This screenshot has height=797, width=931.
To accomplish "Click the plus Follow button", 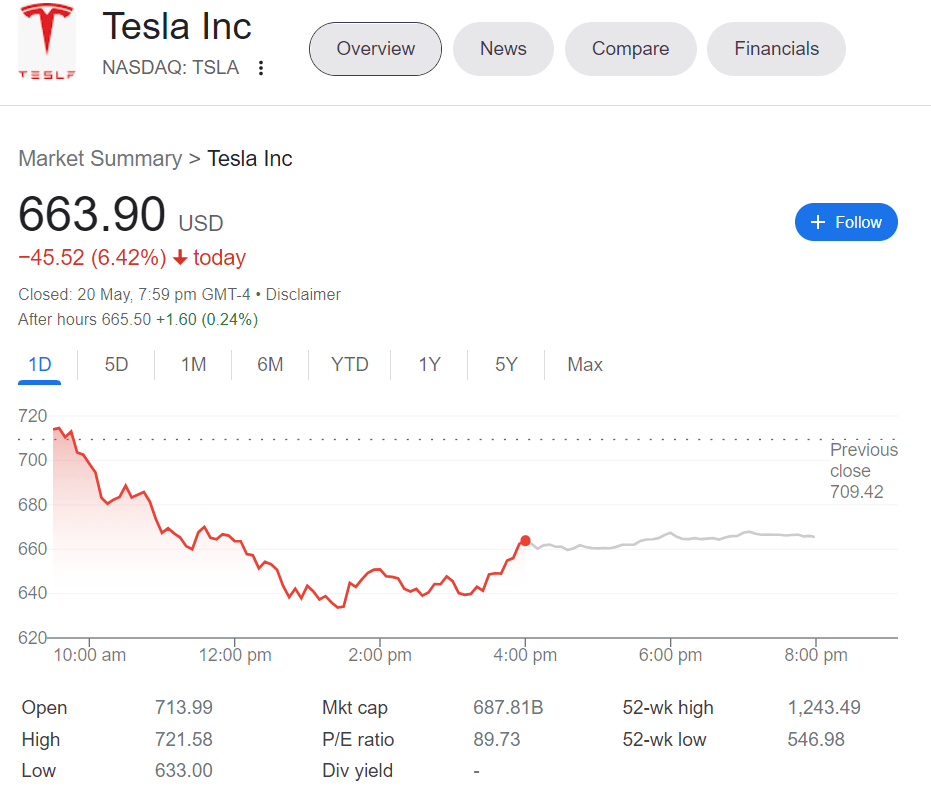I will tap(846, 222).
